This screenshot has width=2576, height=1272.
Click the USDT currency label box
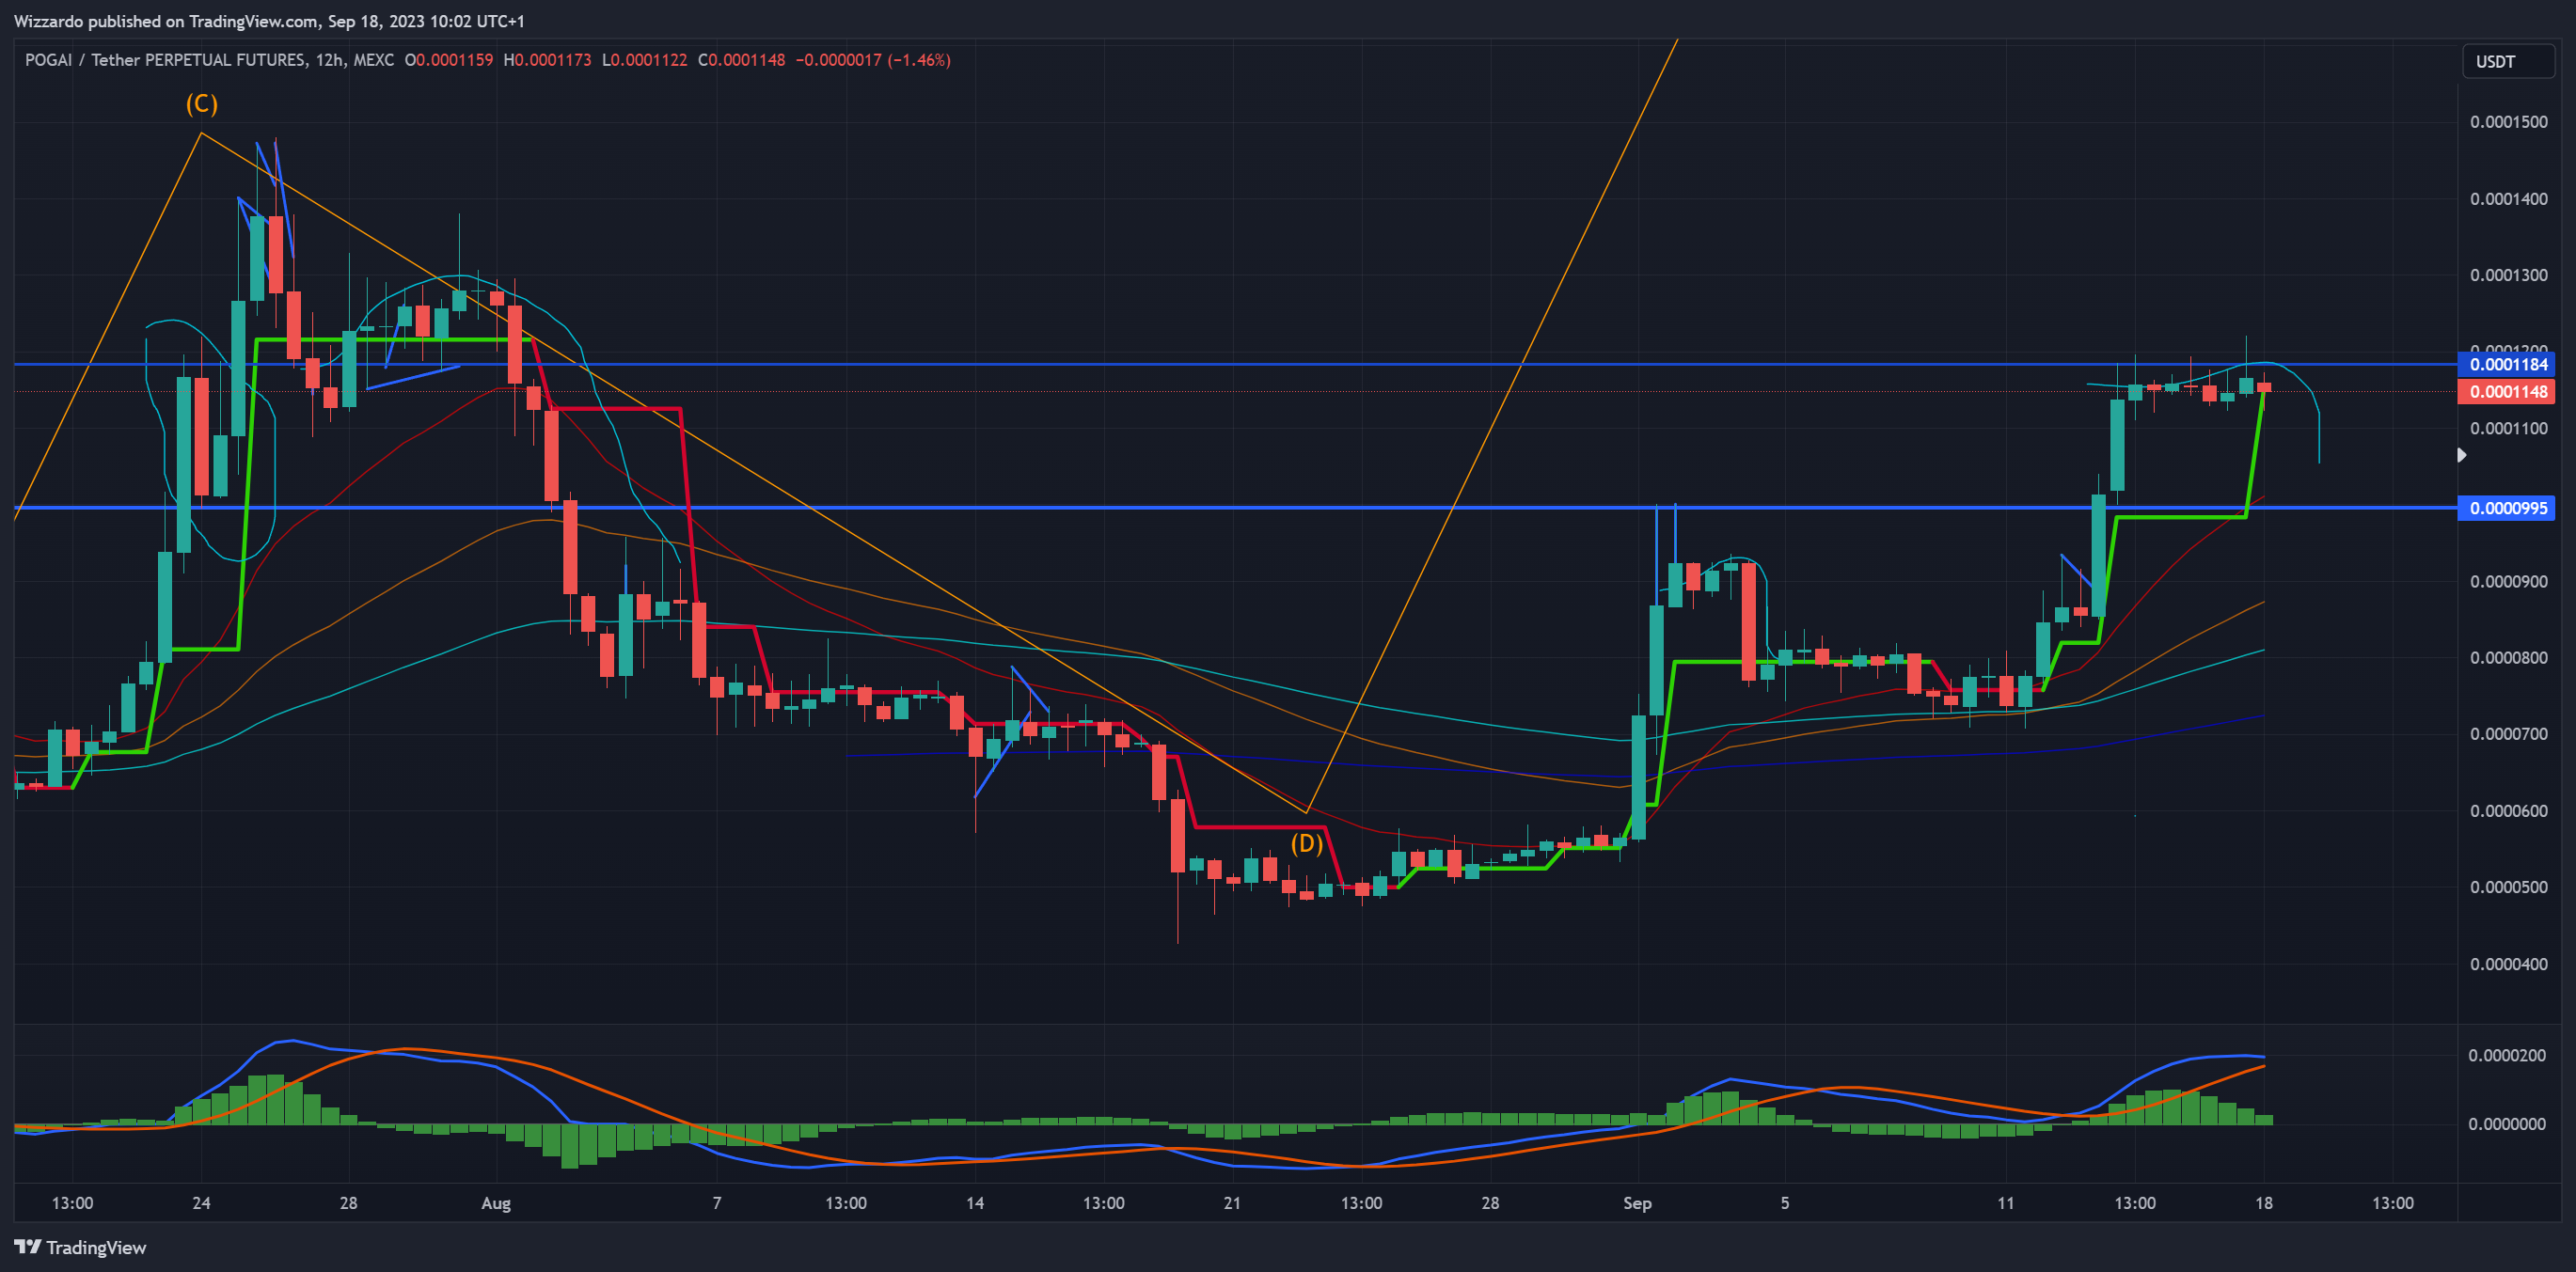click(x=2507, y=61)
